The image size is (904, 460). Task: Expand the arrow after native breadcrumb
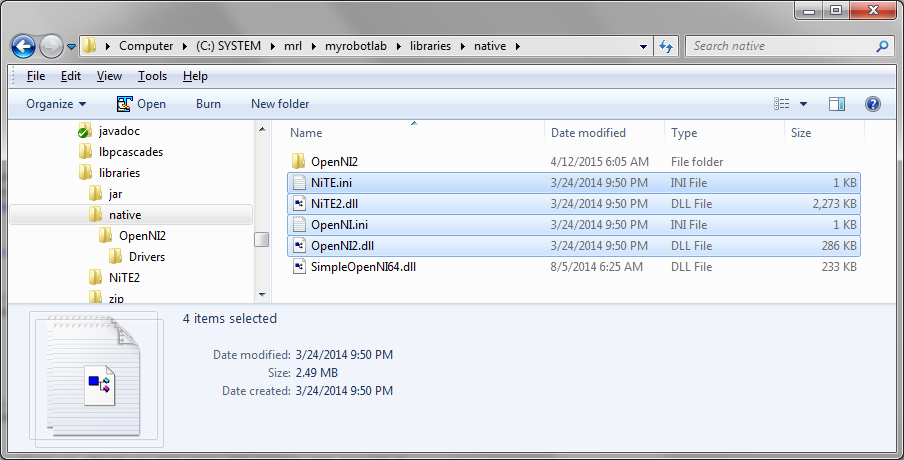(x=517, y=46)
